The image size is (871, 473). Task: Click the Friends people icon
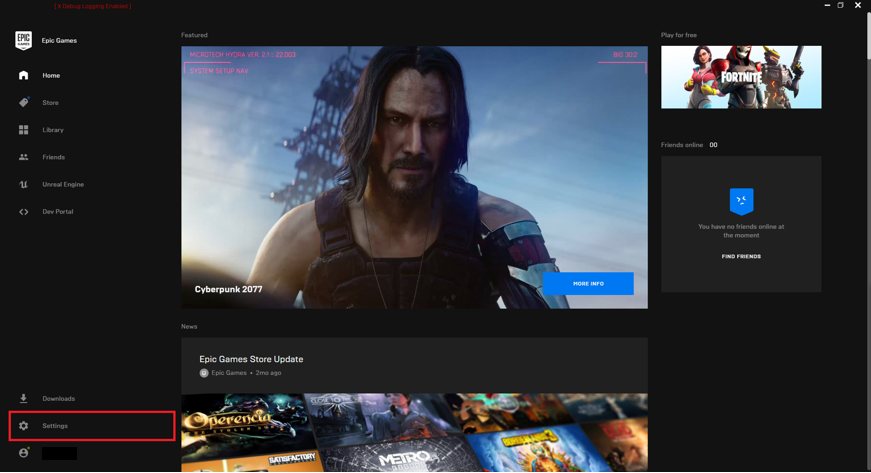(23, 157)
